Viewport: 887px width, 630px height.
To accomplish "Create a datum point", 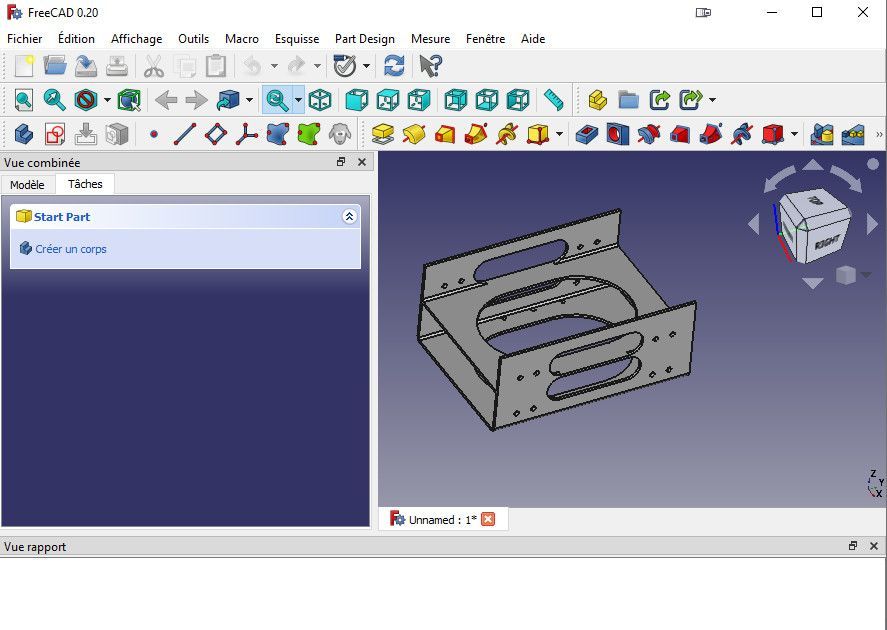I will point(153,133).
